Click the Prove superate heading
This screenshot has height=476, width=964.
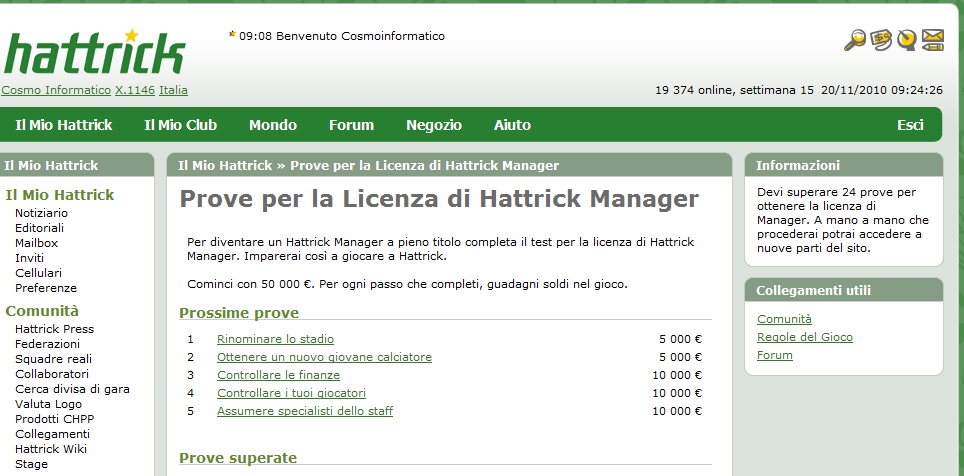238,458
